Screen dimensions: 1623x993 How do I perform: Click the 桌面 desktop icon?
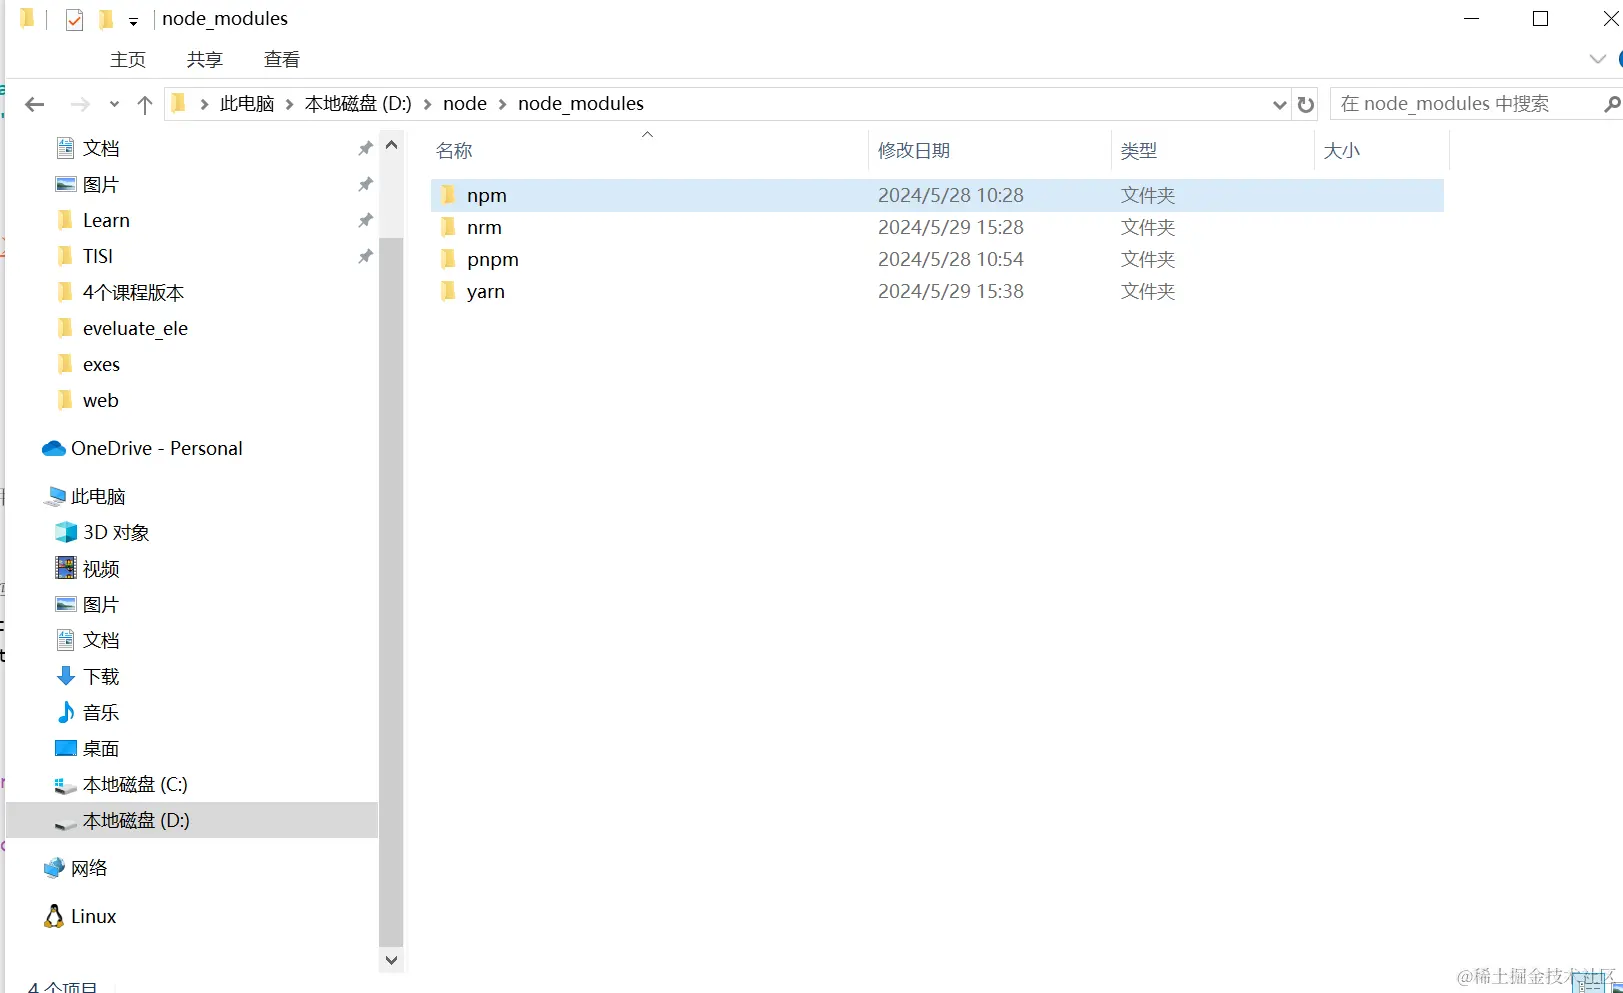coord(66,748)
